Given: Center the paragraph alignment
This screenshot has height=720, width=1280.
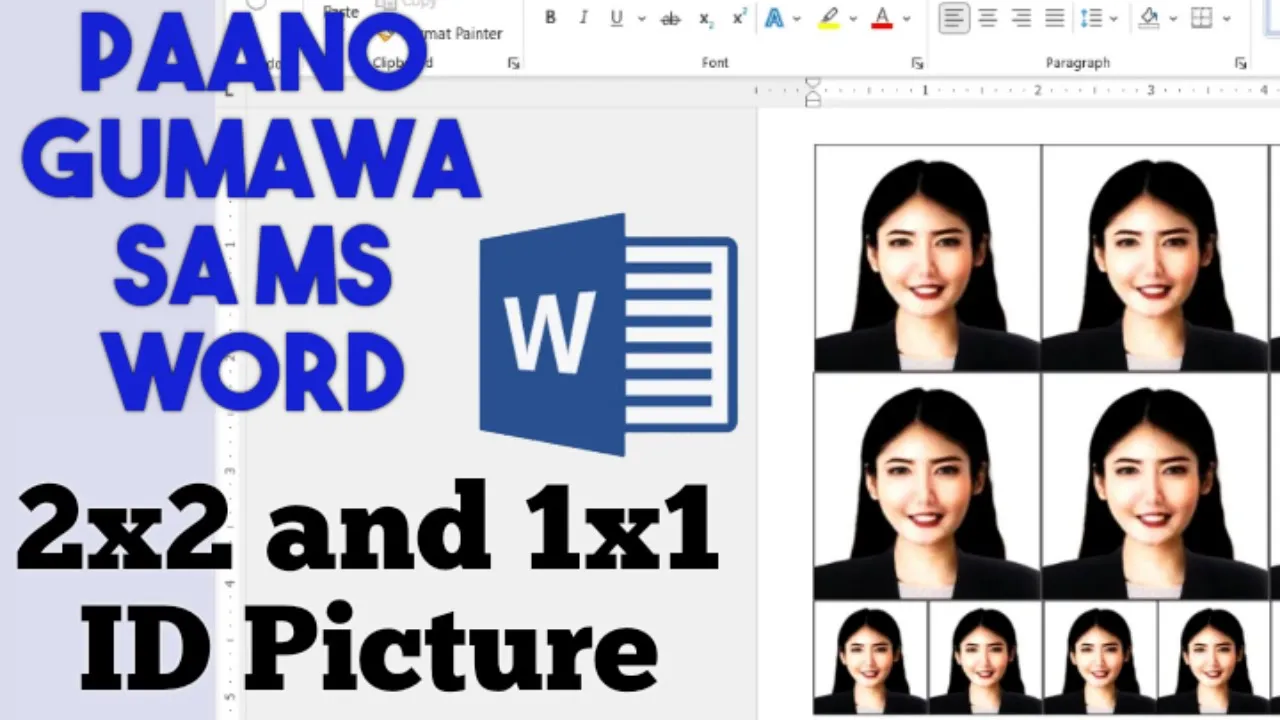Looking at the screenshot, I should 988,18.
